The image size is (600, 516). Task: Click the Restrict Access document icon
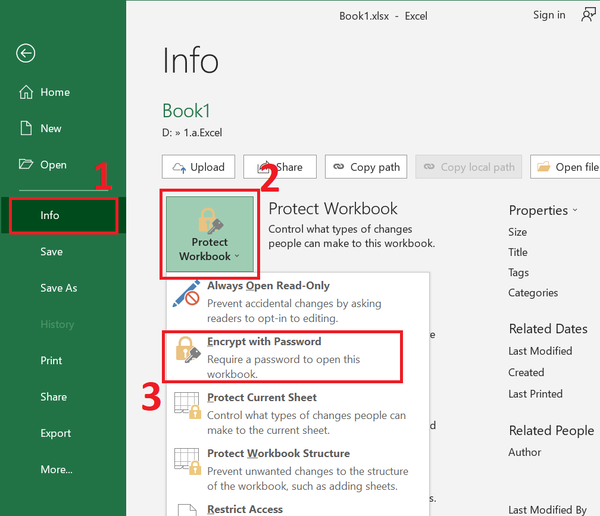187,510
